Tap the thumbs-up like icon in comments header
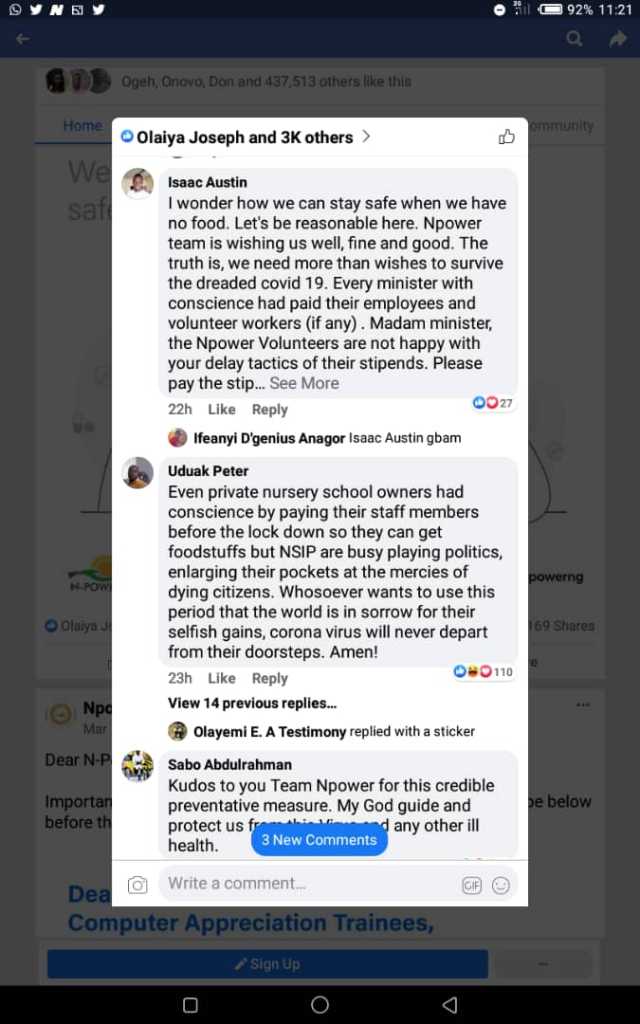The image size is (640, 1024). [507, 136]
